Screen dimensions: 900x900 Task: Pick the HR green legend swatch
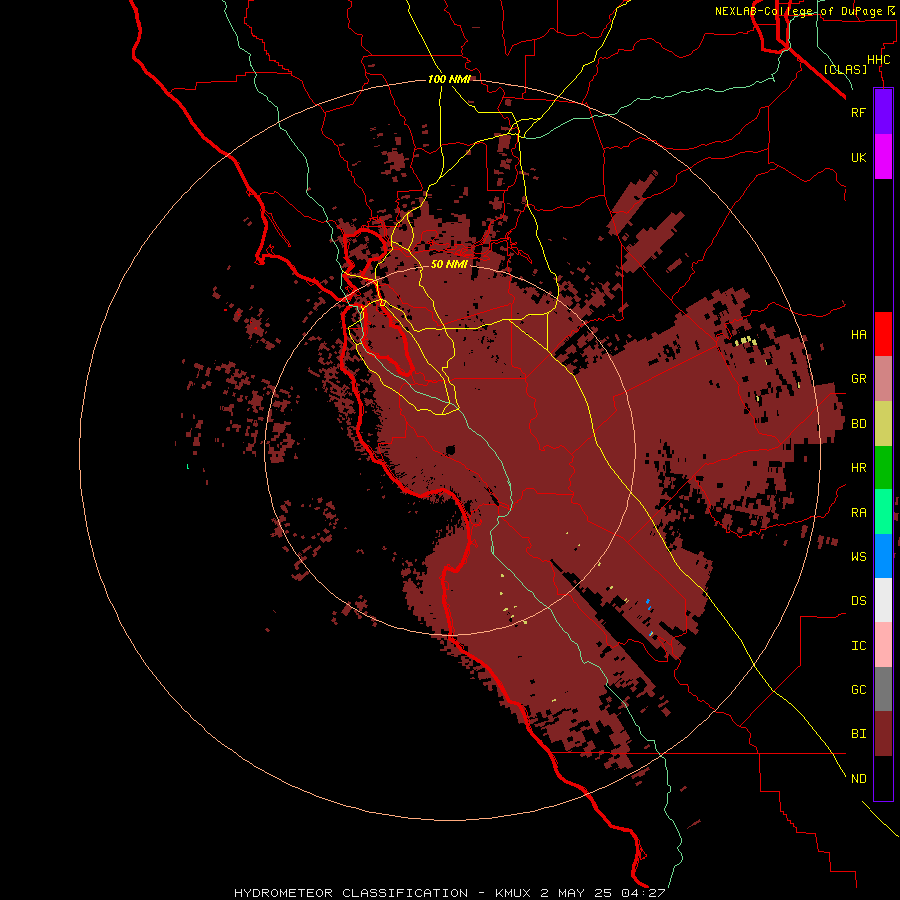(x=883, y=468)
